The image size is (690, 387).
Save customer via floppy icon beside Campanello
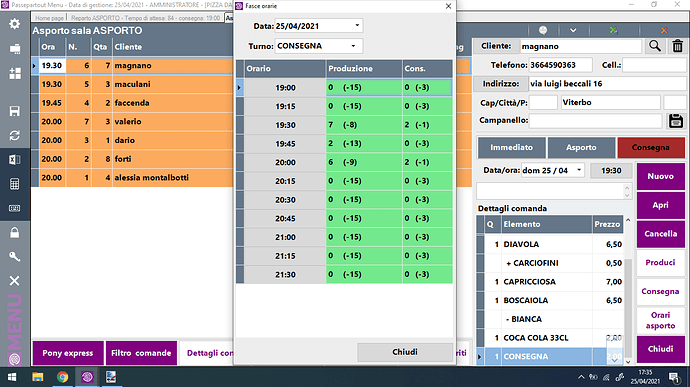(x=676, y=121)
